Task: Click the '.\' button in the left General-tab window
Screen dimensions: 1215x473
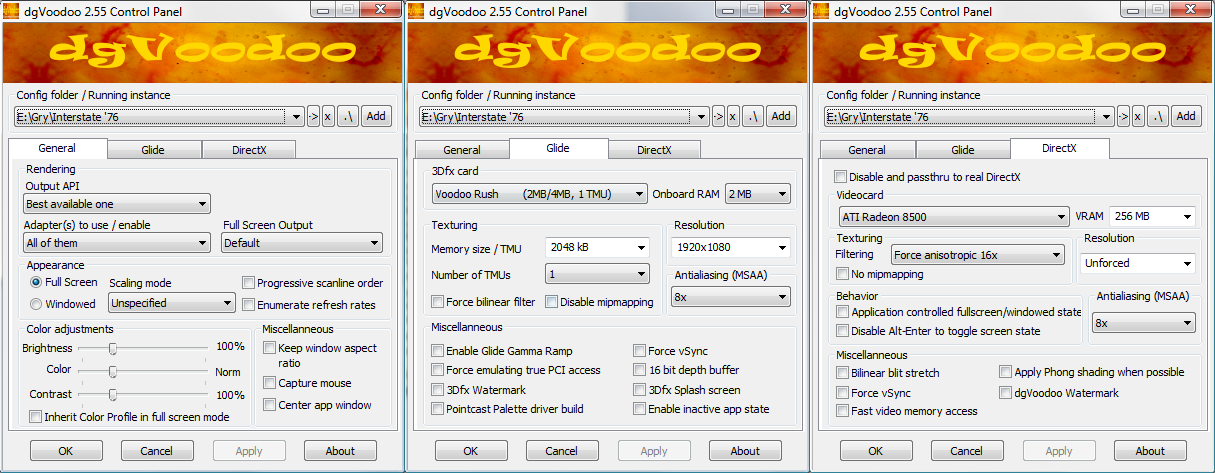Action: [x=347, y=116]
